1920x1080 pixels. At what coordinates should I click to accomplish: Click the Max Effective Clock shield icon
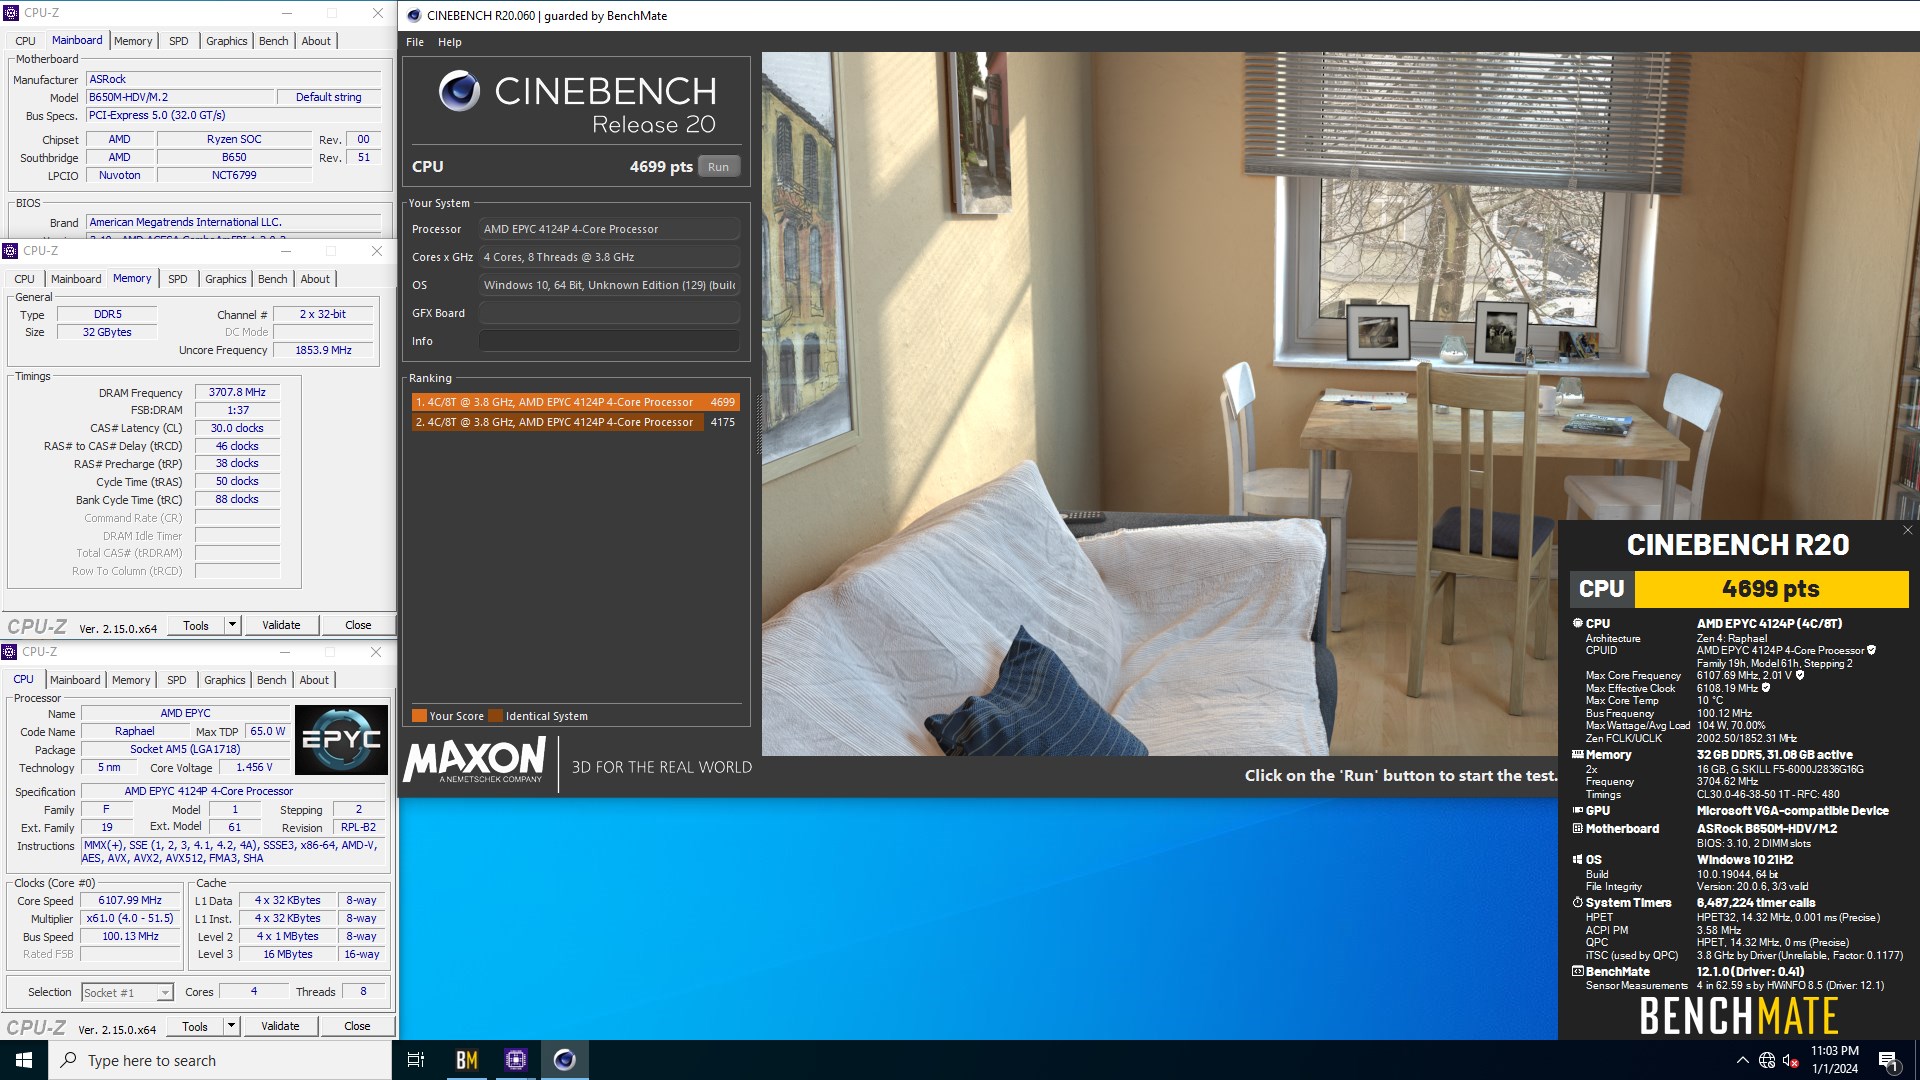coord(1766,688)
